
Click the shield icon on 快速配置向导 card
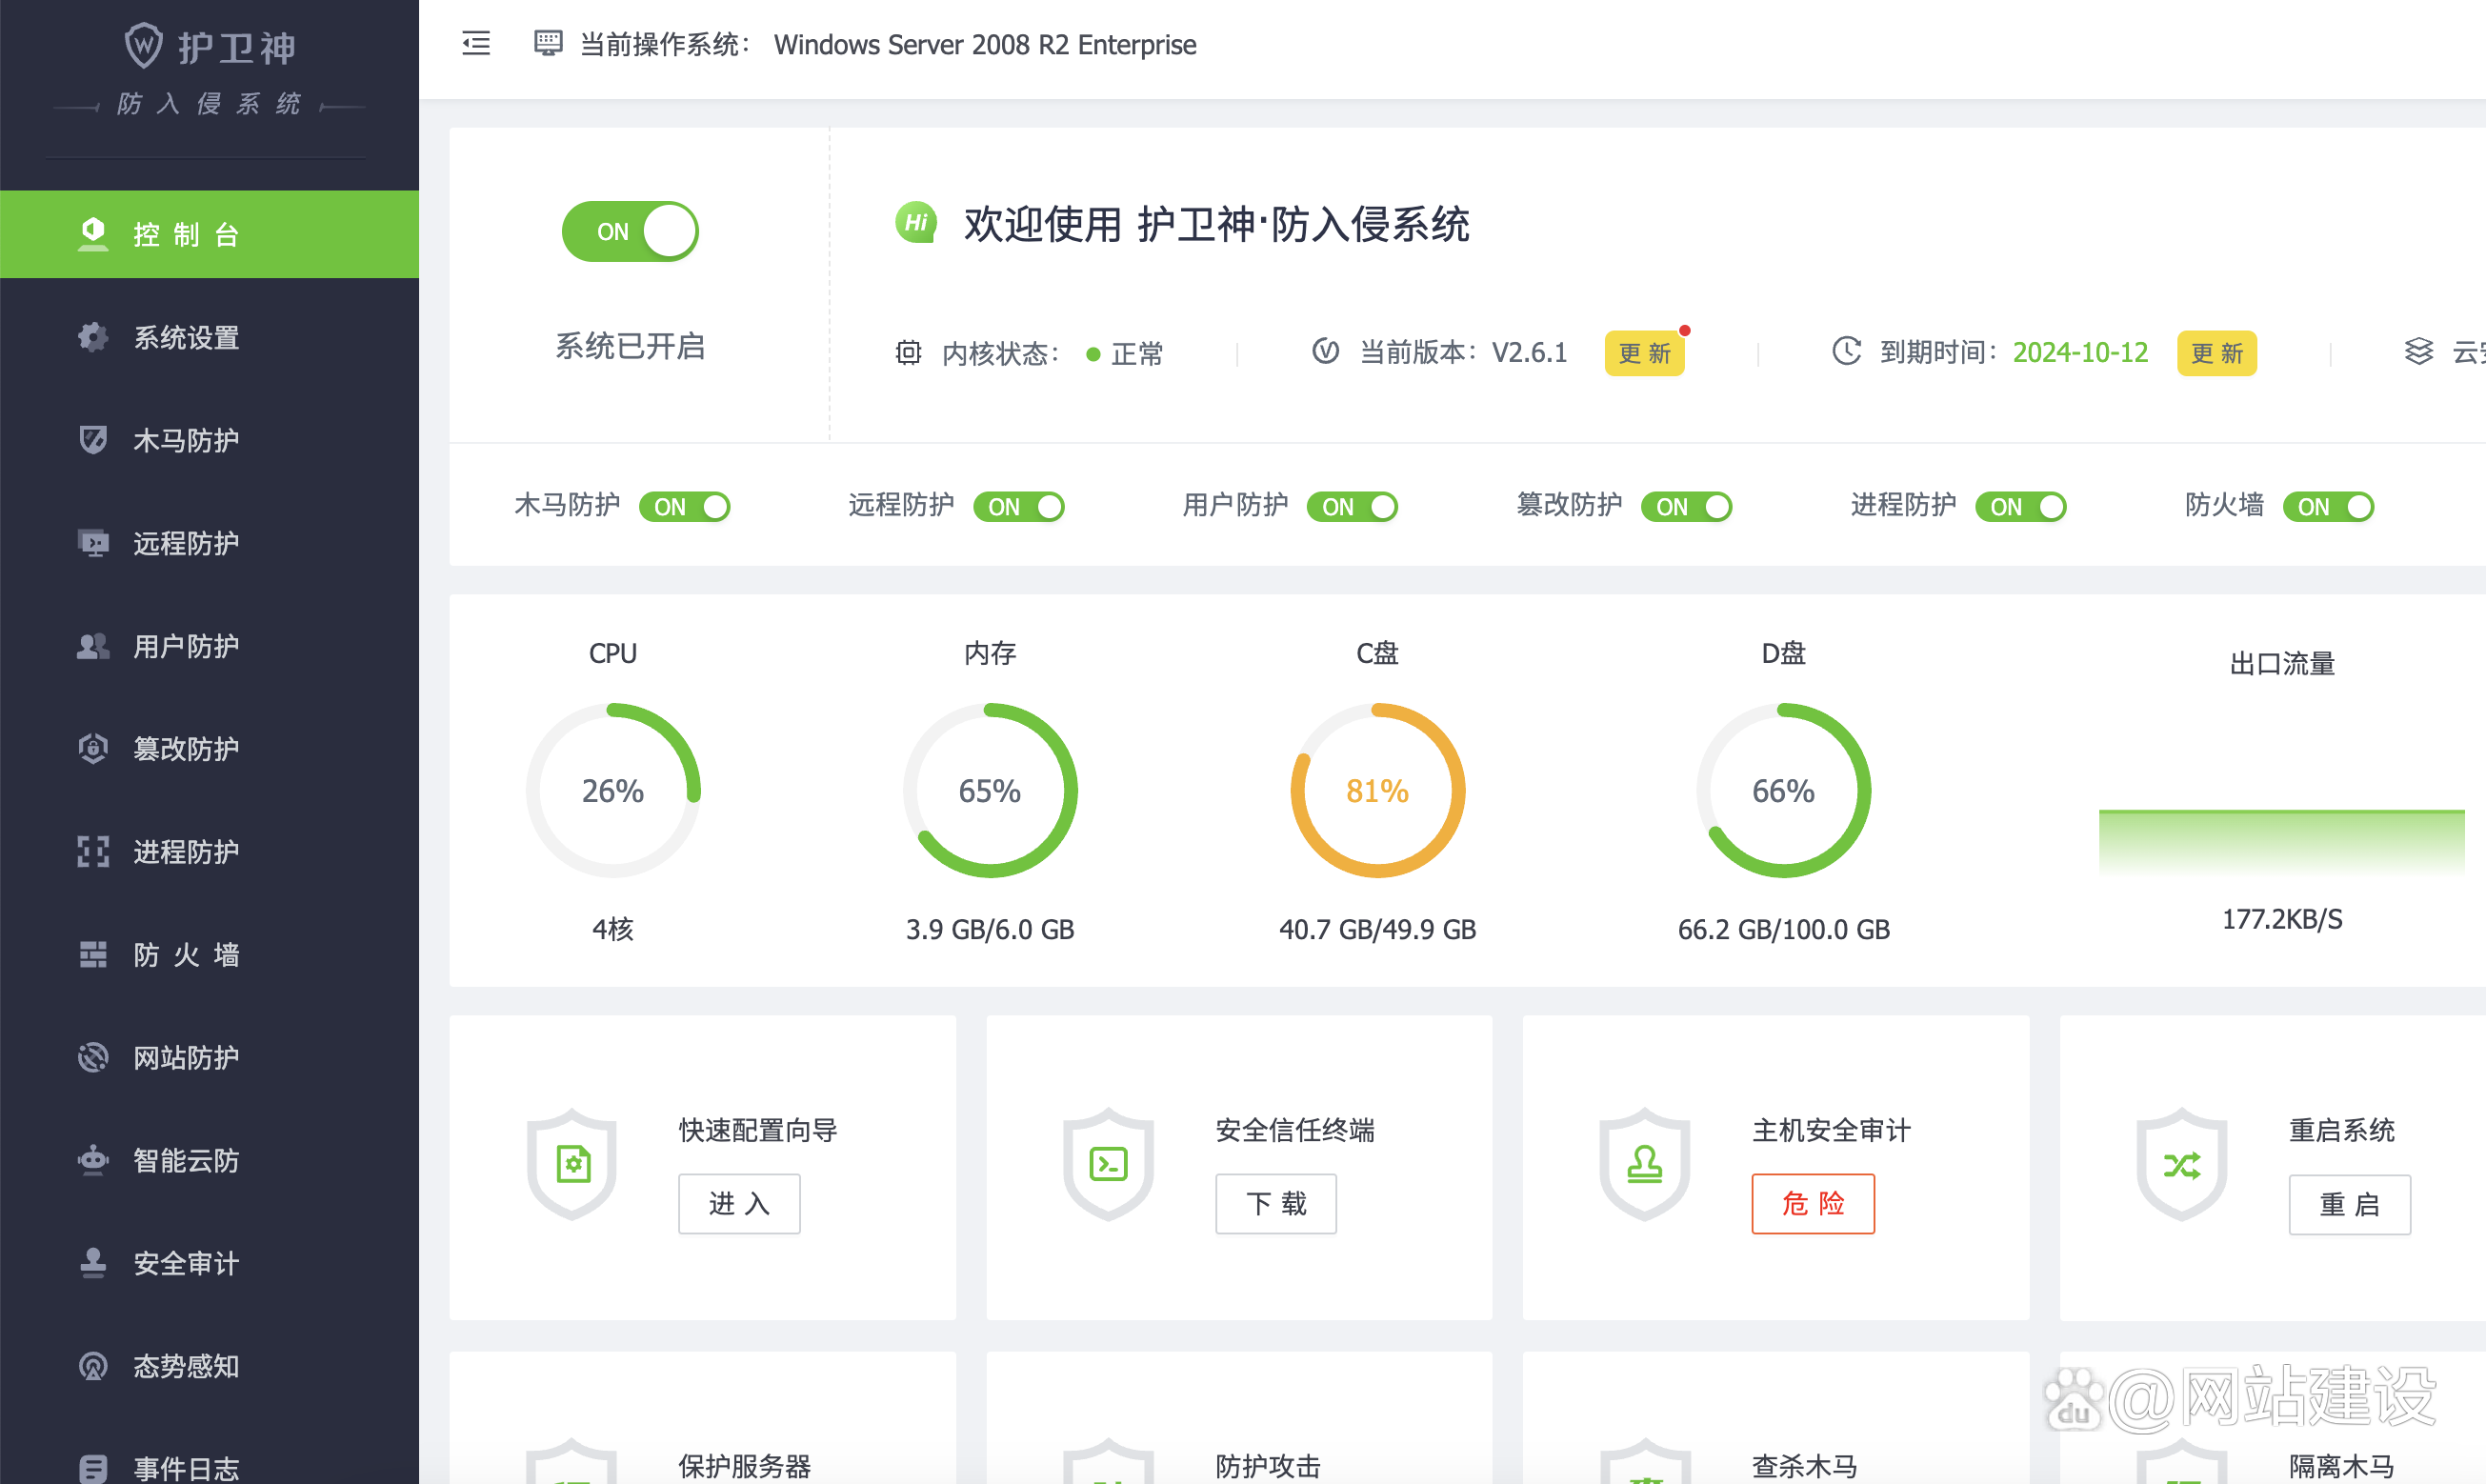click(572, 1164)
